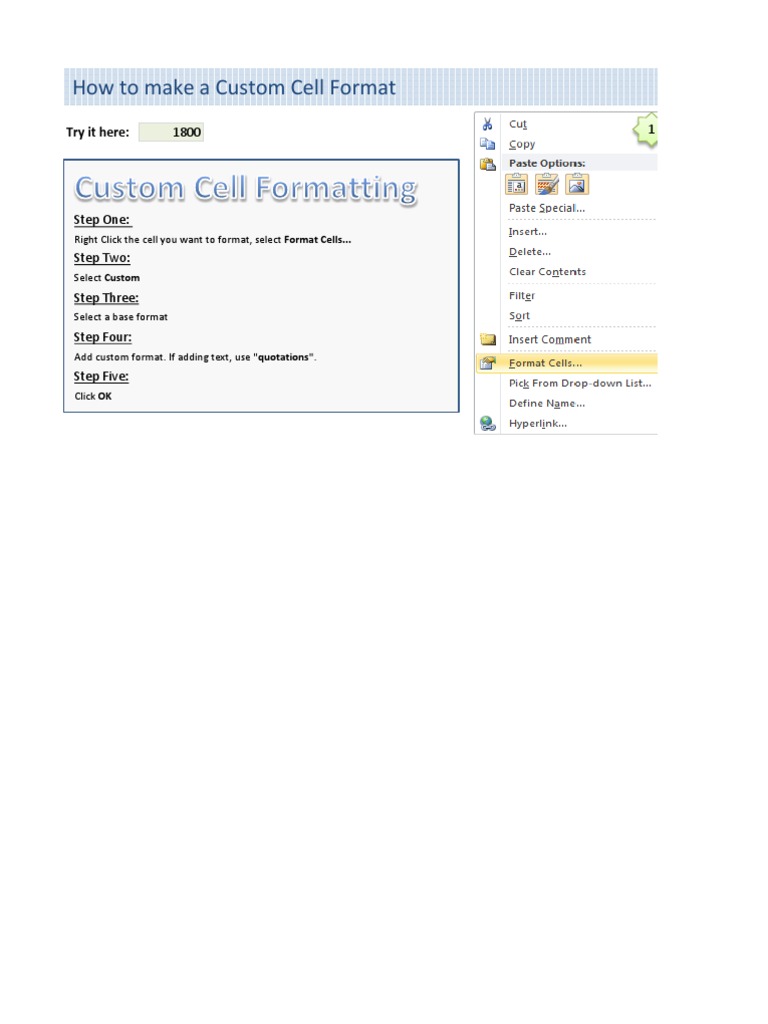Image resolution: width=768 pixels, height=1024 pixels.
Task: Click the 'Try it here:' label
Action: [x=97, y=132]
